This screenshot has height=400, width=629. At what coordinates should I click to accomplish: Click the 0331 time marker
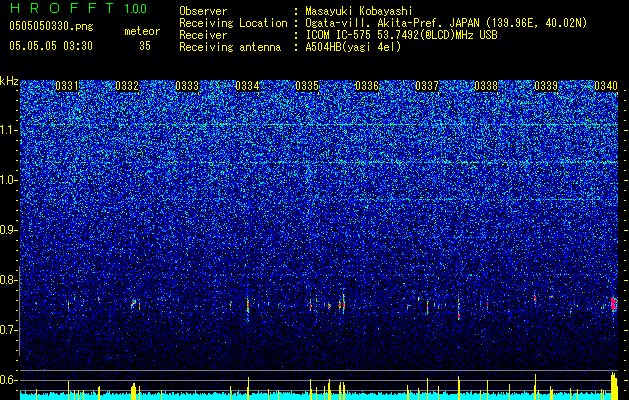pyautogui.click(x=67, y=86)
